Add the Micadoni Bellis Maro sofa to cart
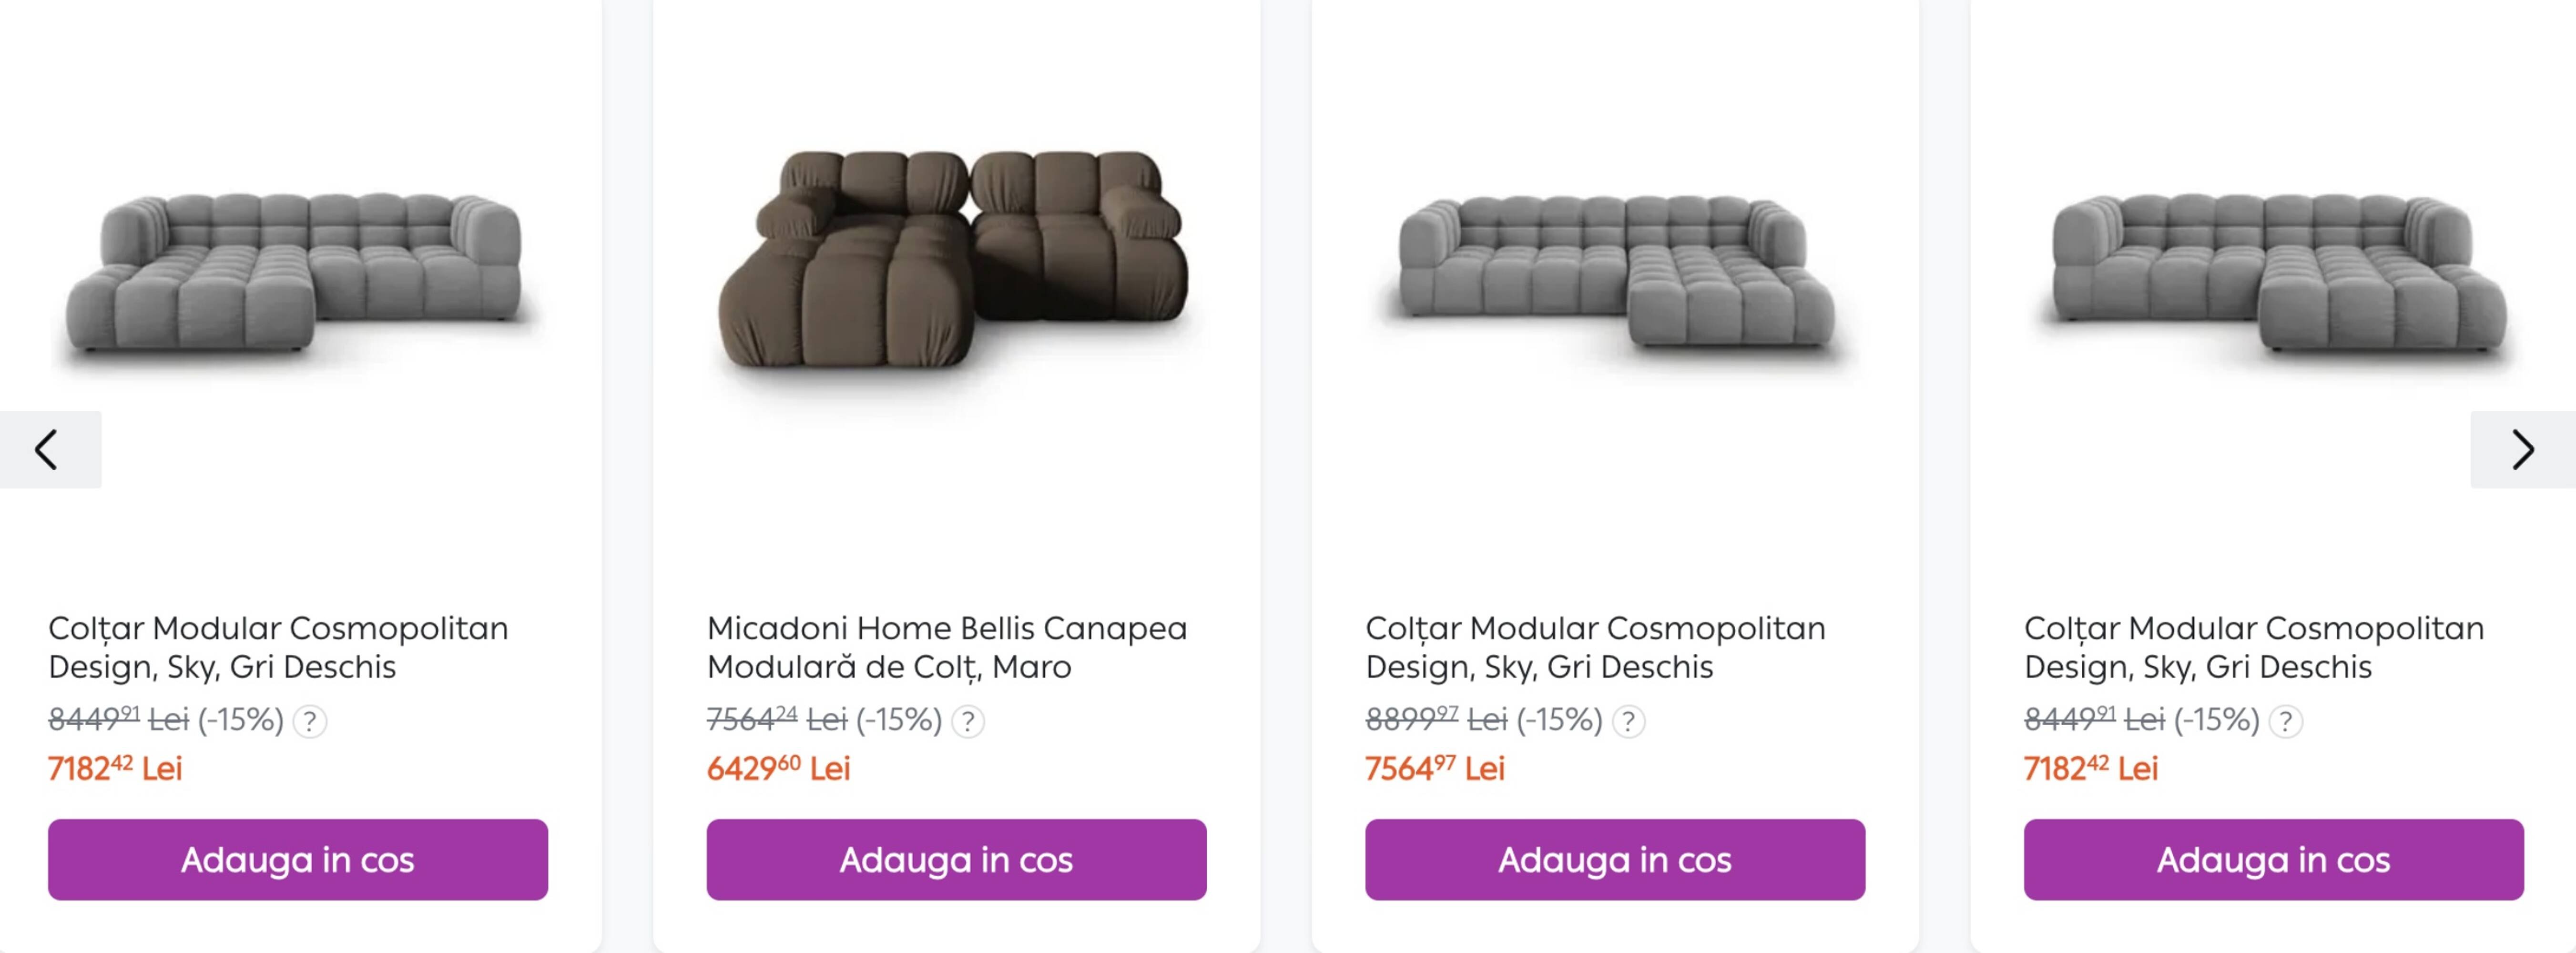This screenshot has height=953, width=2576. tap(956, 860)
